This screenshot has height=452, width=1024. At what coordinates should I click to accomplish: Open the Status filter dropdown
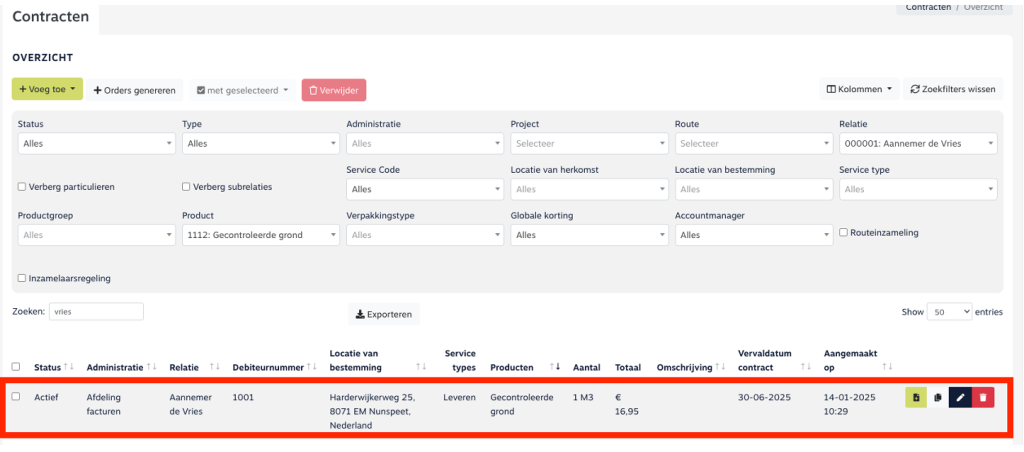(96, 144)
